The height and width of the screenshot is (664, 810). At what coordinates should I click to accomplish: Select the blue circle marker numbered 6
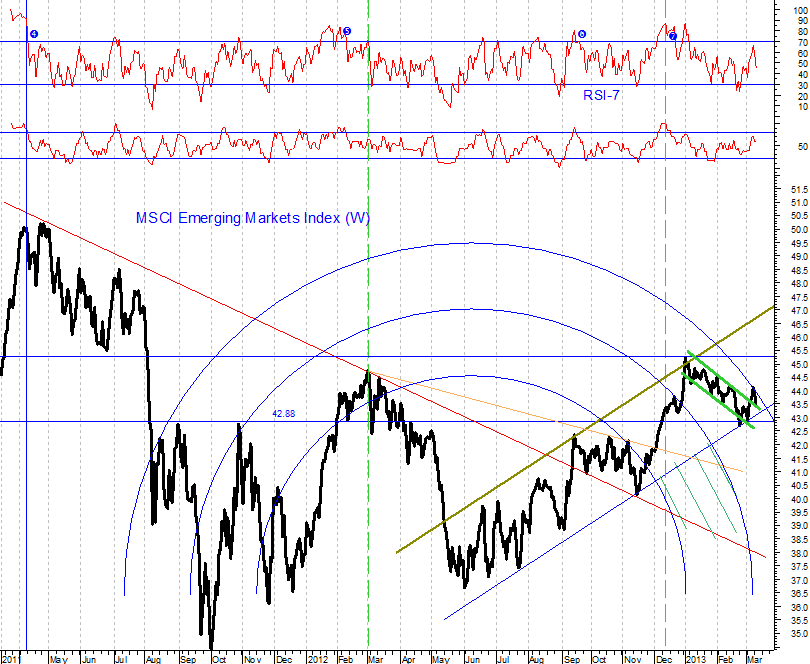pyautogui.click(x=582, y=34)
